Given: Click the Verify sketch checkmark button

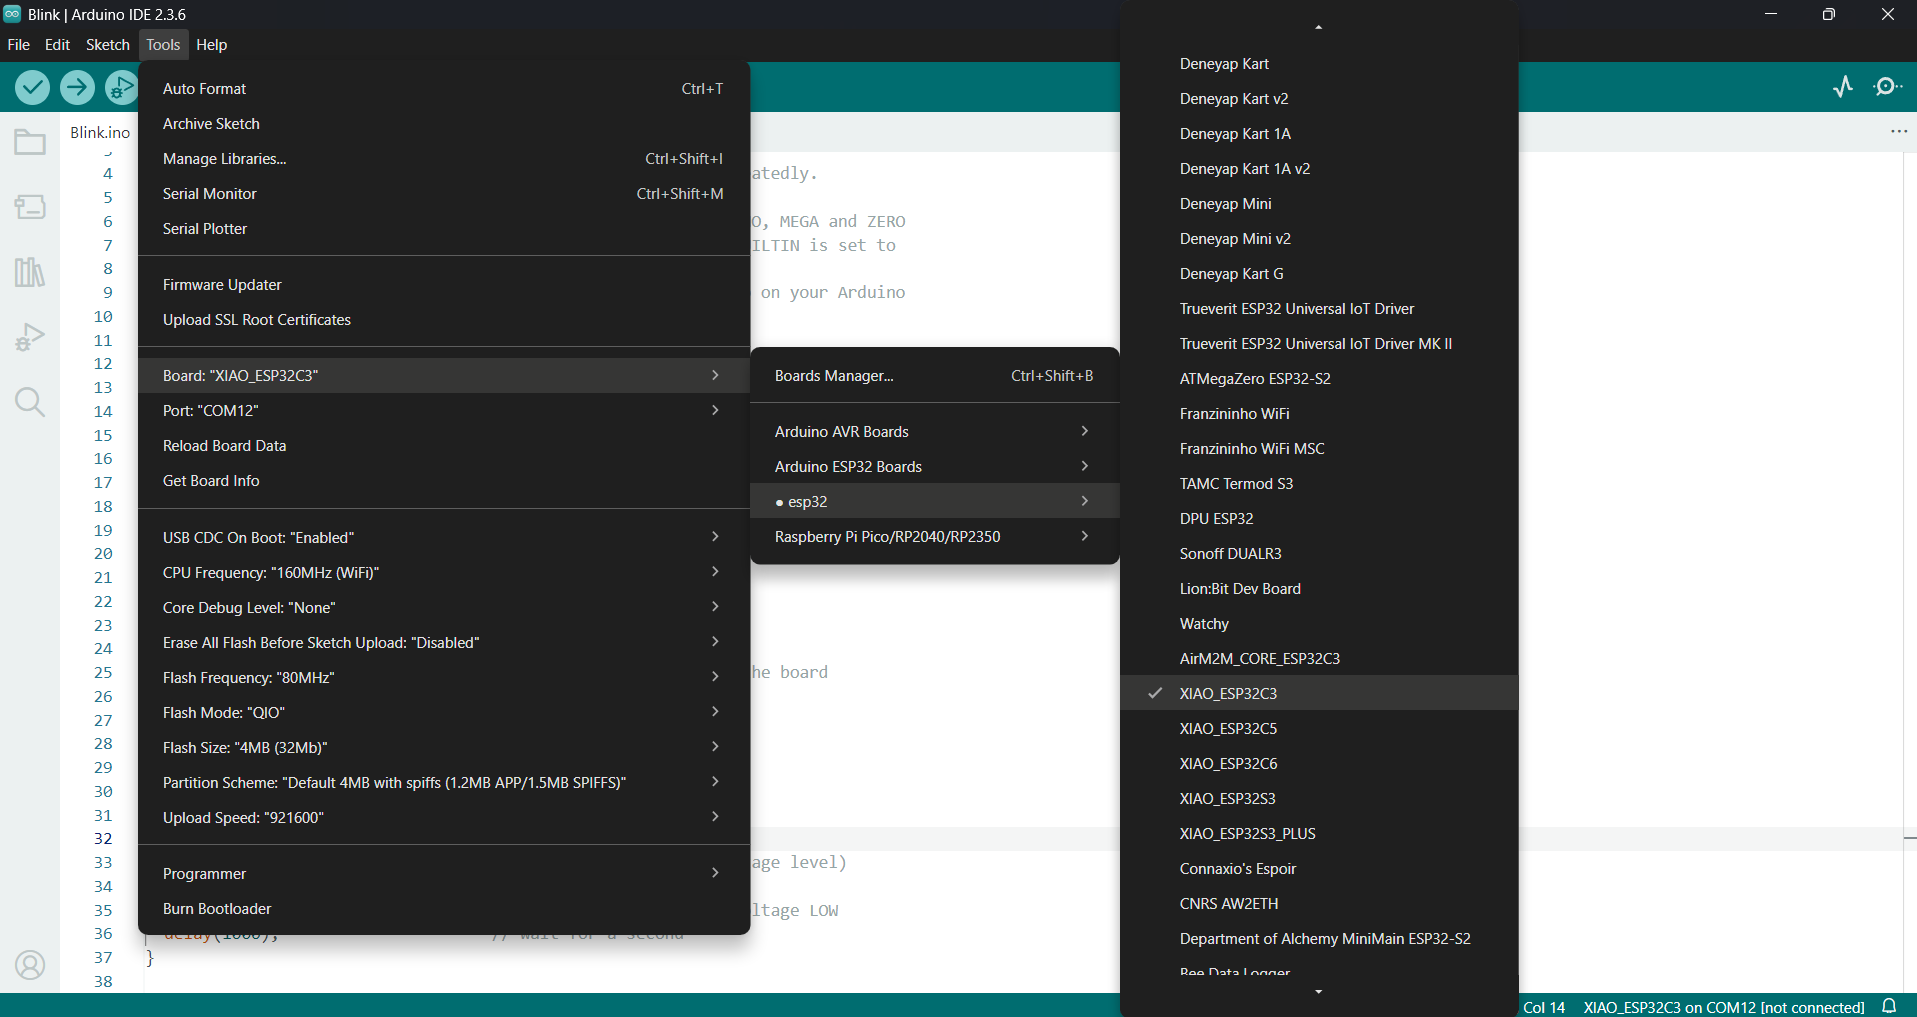Looking at the screenshot, I should click(33, 88).
